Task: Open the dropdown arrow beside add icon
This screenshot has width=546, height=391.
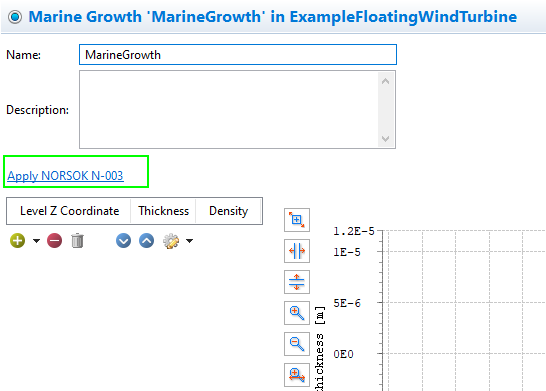Action: tap(36, 241)
